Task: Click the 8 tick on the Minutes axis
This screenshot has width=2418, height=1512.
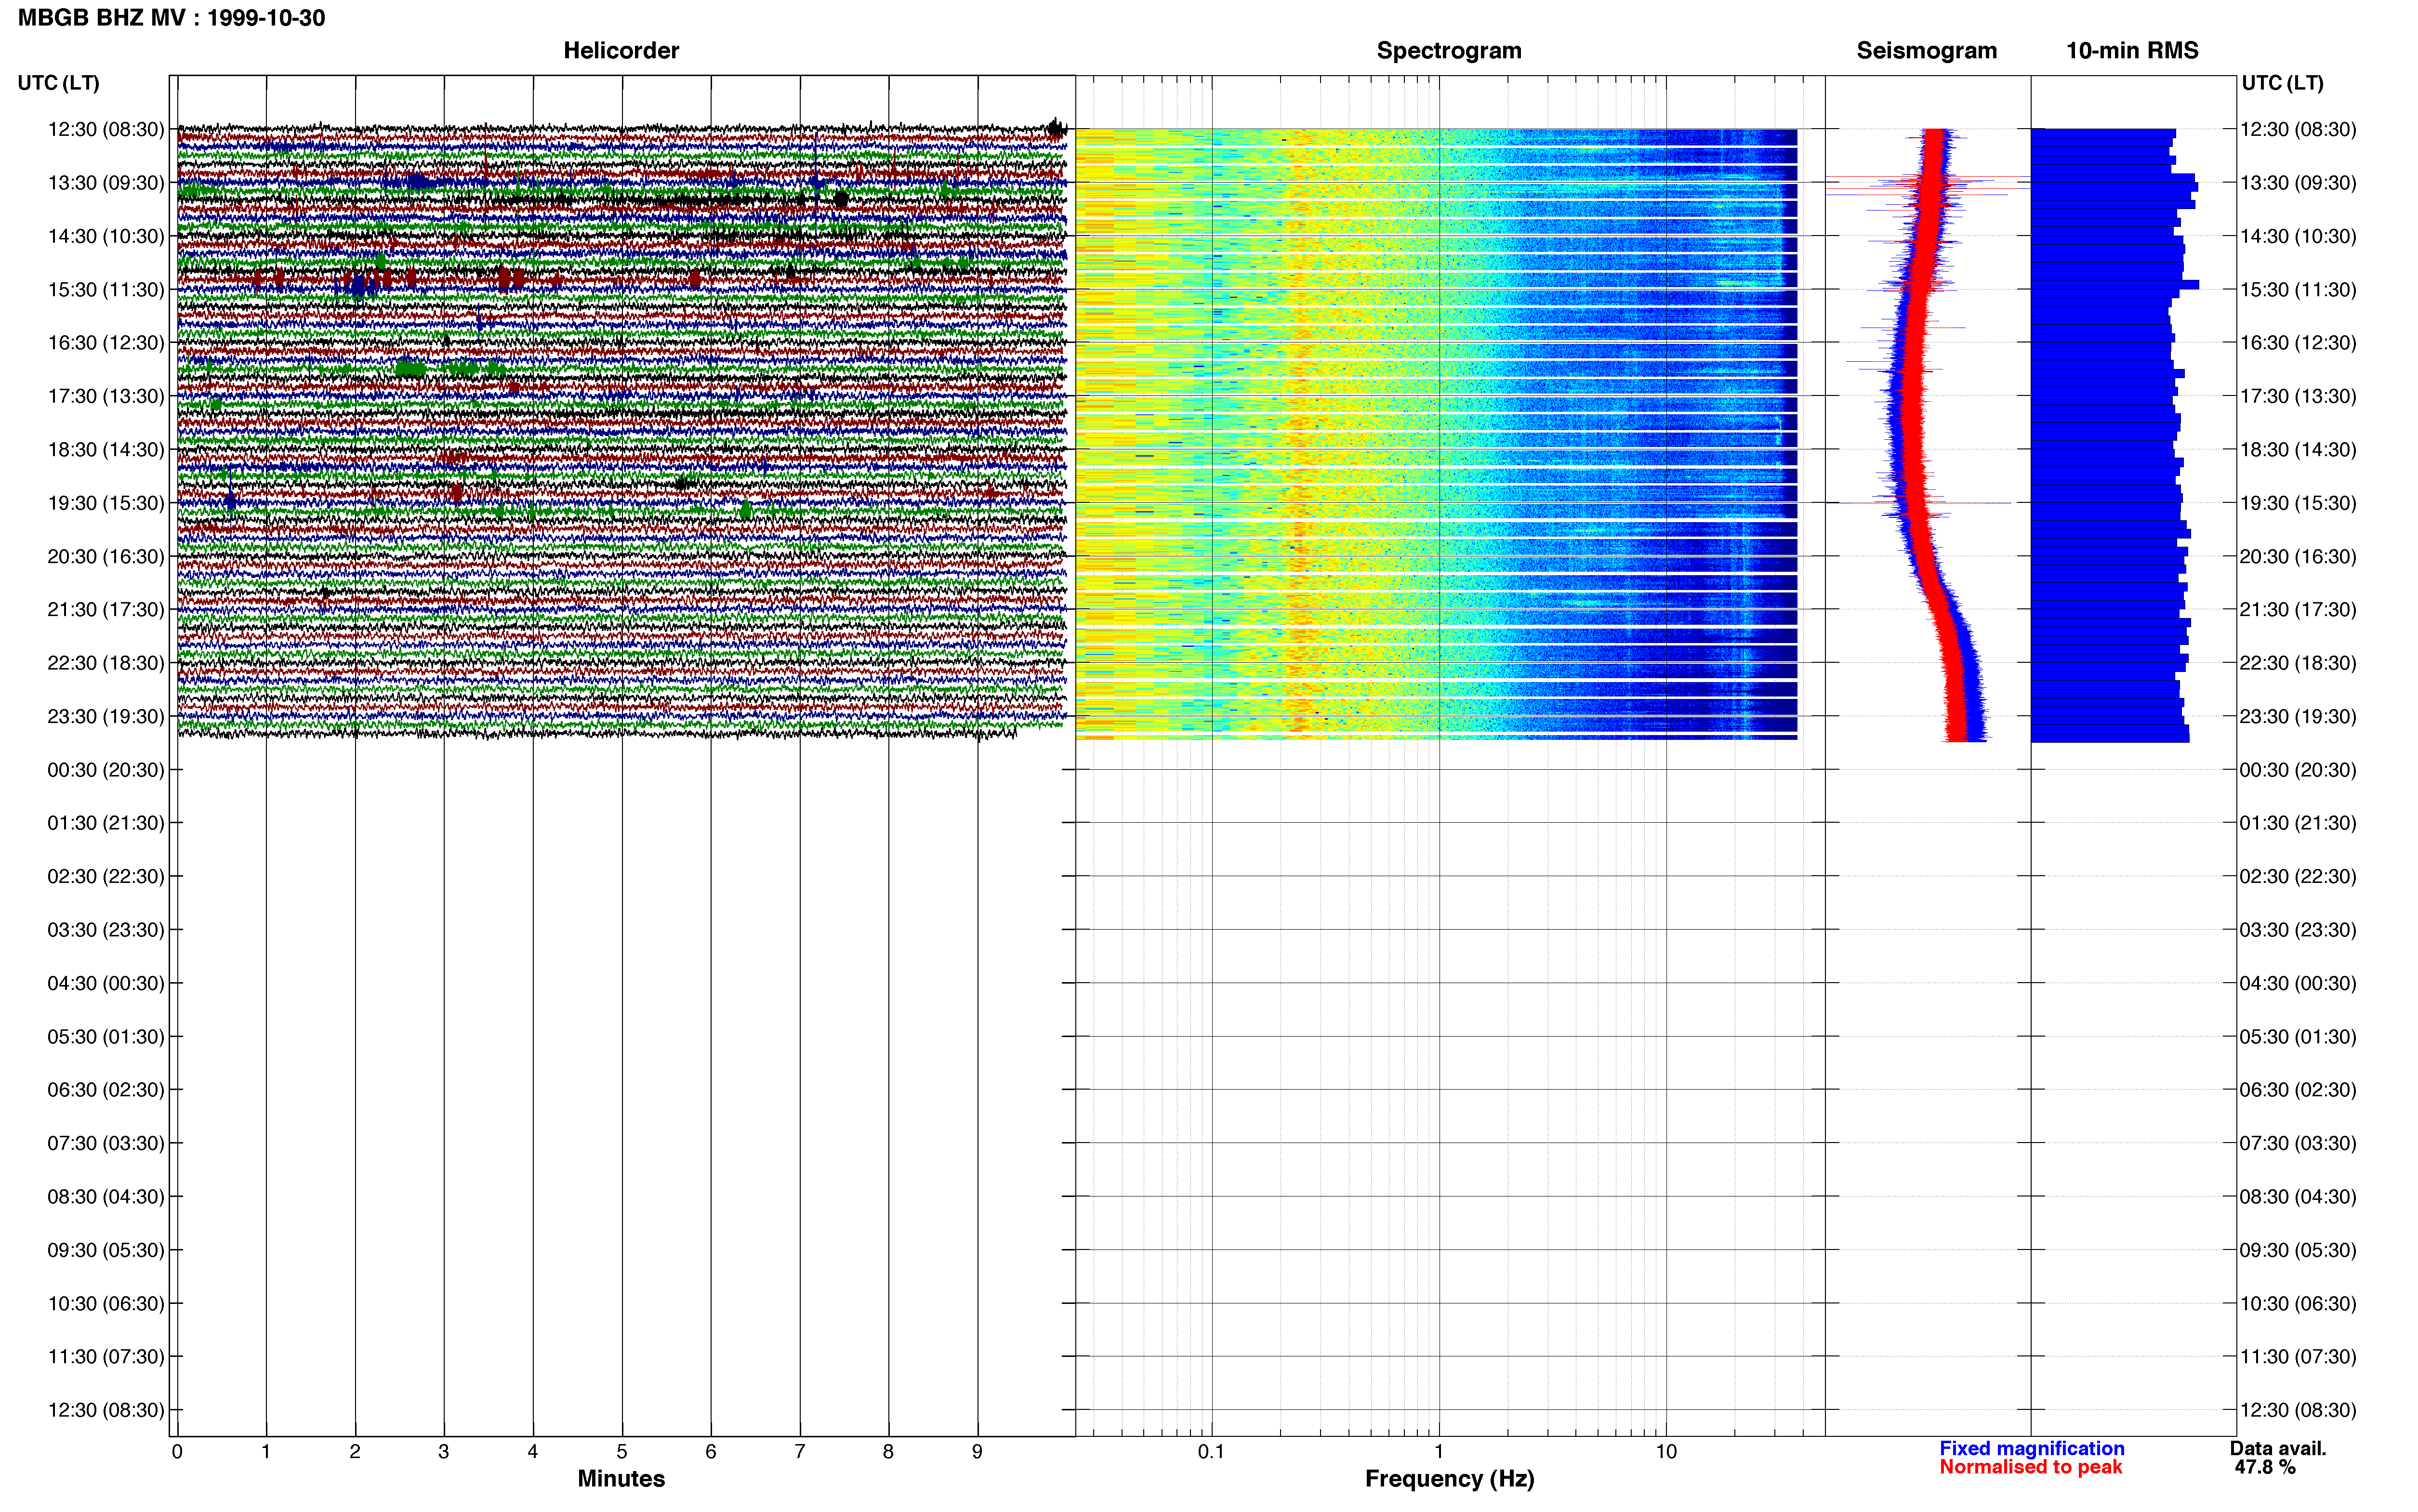Action: (x=888, y=1451)
